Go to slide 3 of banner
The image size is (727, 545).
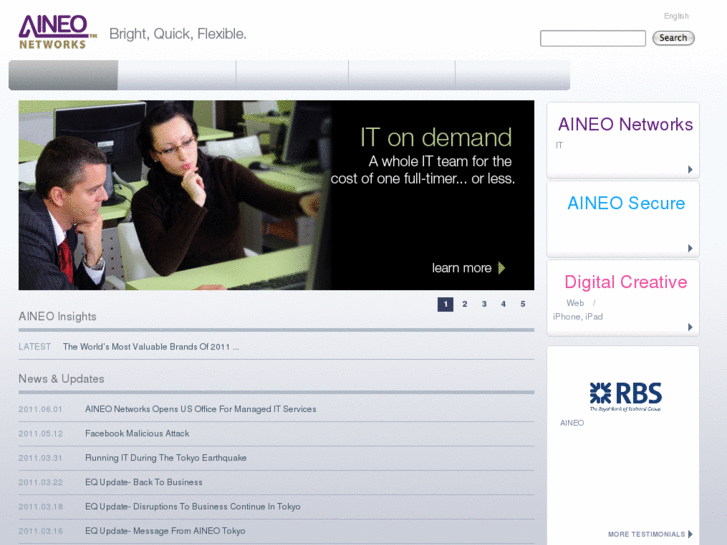point(484,304)
